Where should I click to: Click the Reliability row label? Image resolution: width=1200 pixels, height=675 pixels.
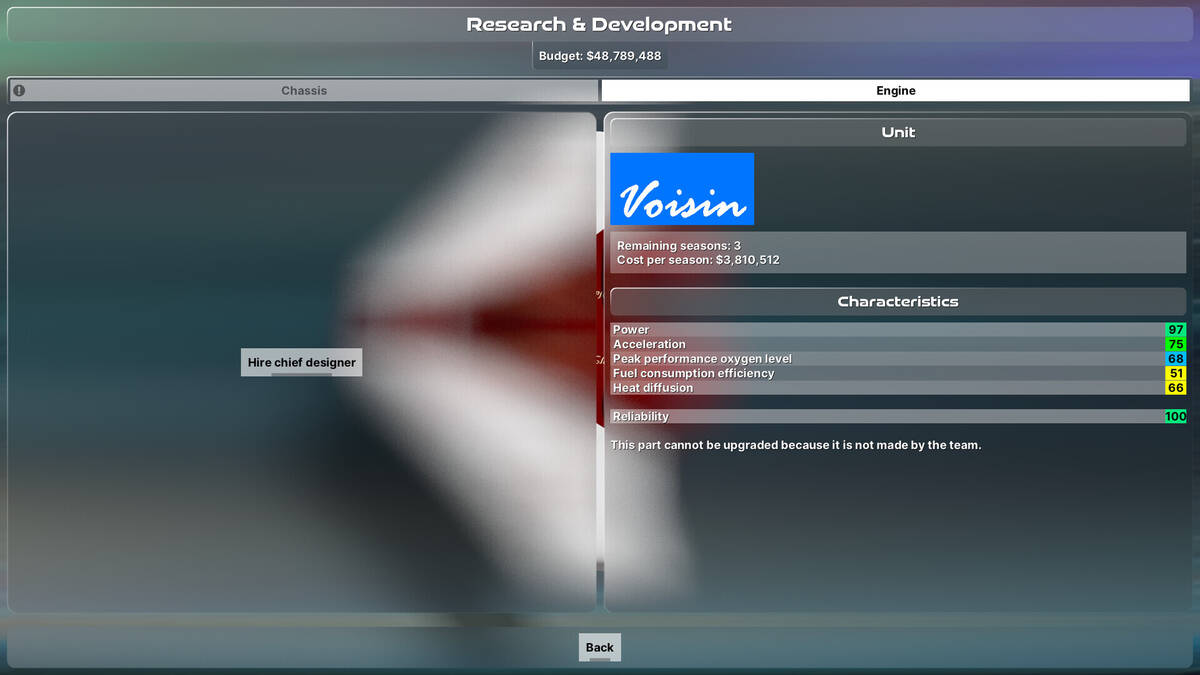641,416
